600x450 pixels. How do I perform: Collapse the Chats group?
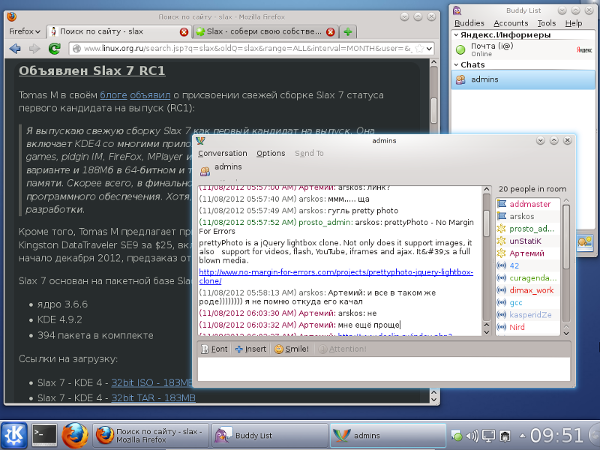(x=456, y=65)
